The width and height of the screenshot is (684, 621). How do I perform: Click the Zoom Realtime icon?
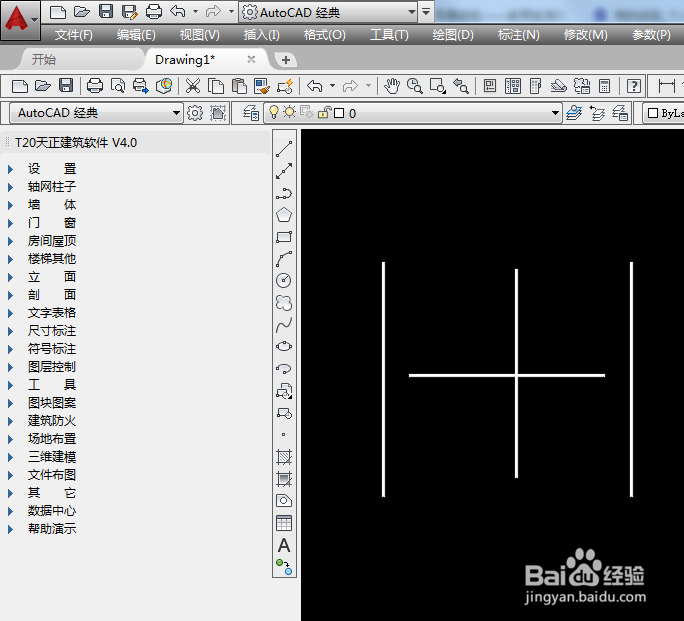tap(414, 86)
